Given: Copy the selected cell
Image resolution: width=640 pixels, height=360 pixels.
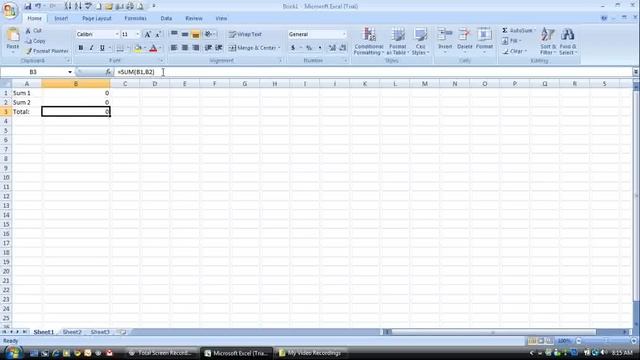Looking at the screenshot, I should [x=36, y=41].
